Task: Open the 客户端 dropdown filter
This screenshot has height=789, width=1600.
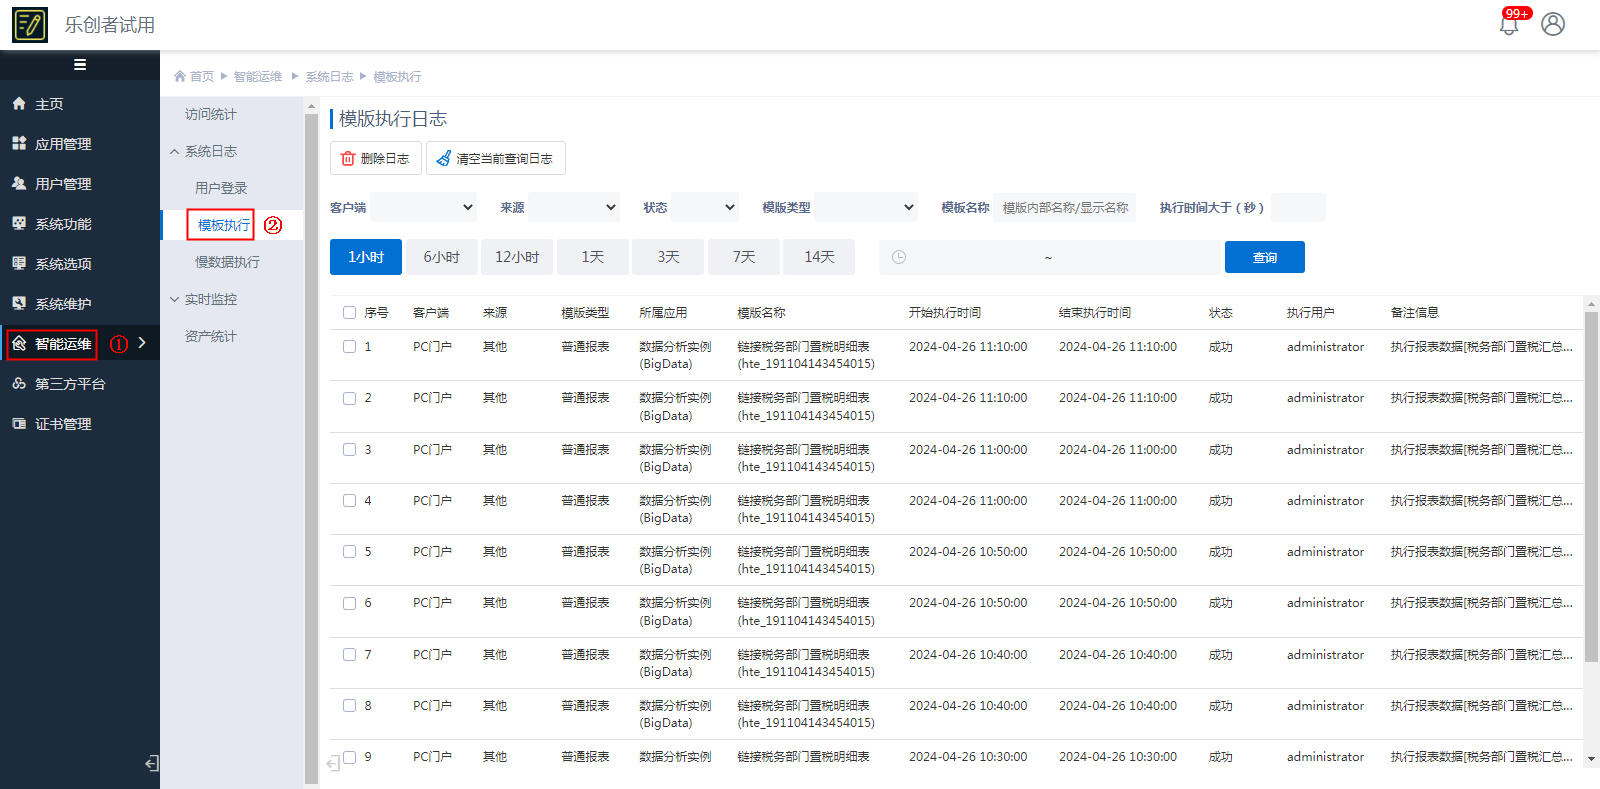Action: (424, 208)
